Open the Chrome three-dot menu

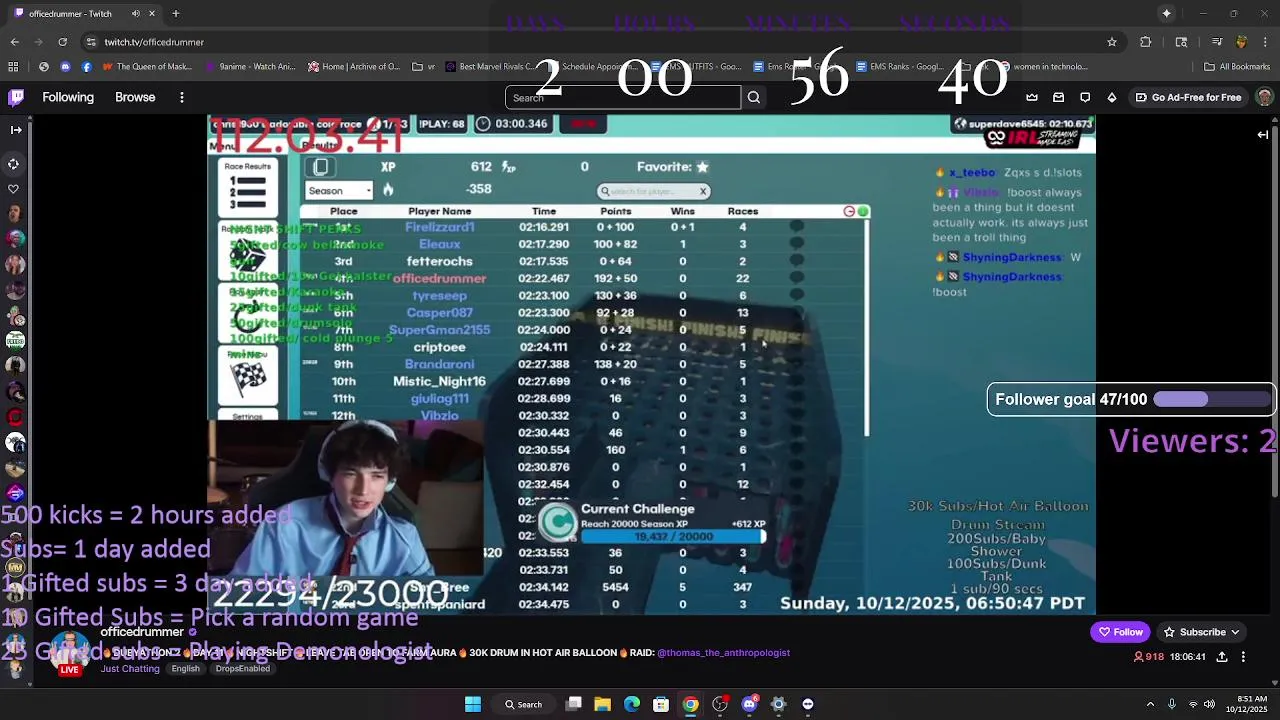(1264, 42)
